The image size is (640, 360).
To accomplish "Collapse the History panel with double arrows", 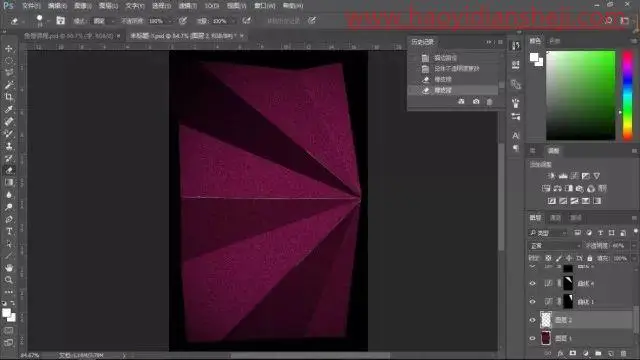I will click(x=489, y=42).
